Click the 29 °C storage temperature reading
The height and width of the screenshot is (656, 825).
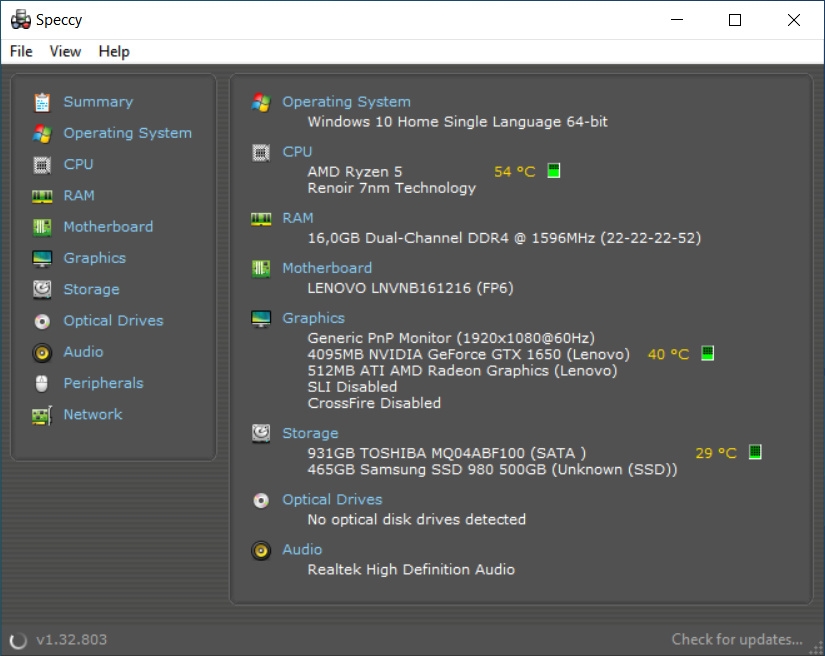(x=716, y=453)
